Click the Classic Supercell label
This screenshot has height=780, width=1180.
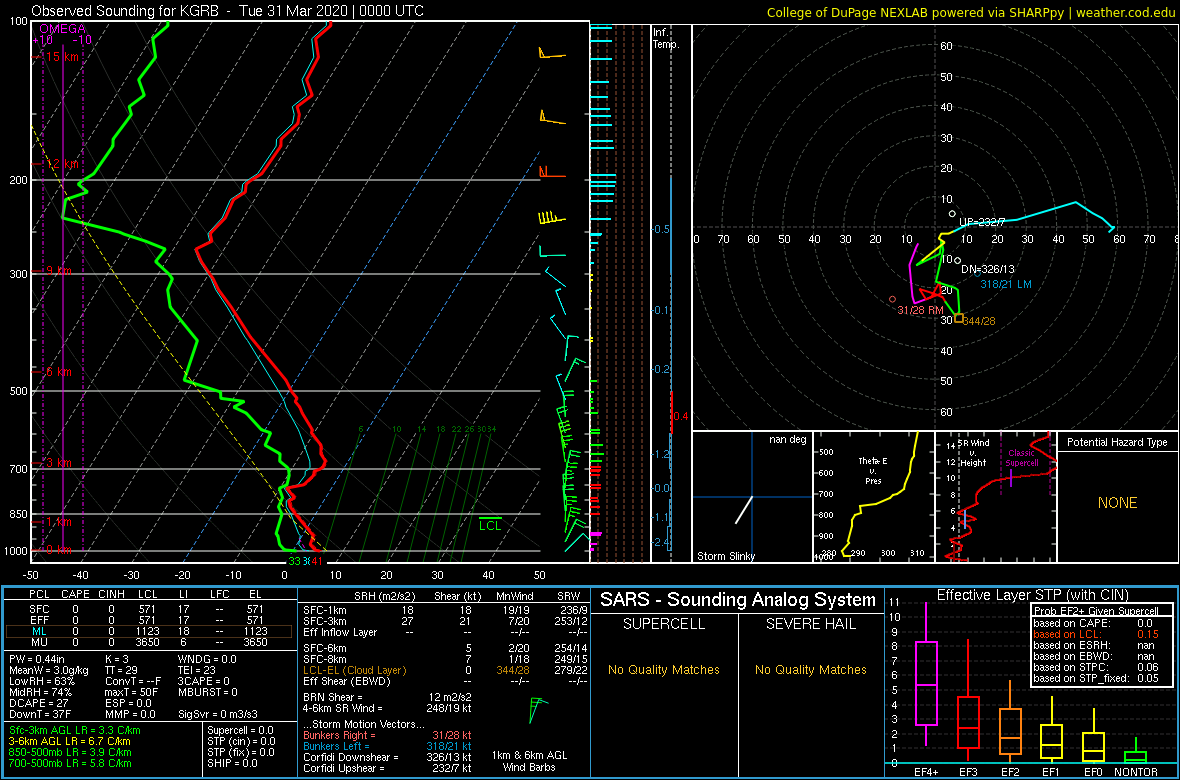pos(1024,459)
